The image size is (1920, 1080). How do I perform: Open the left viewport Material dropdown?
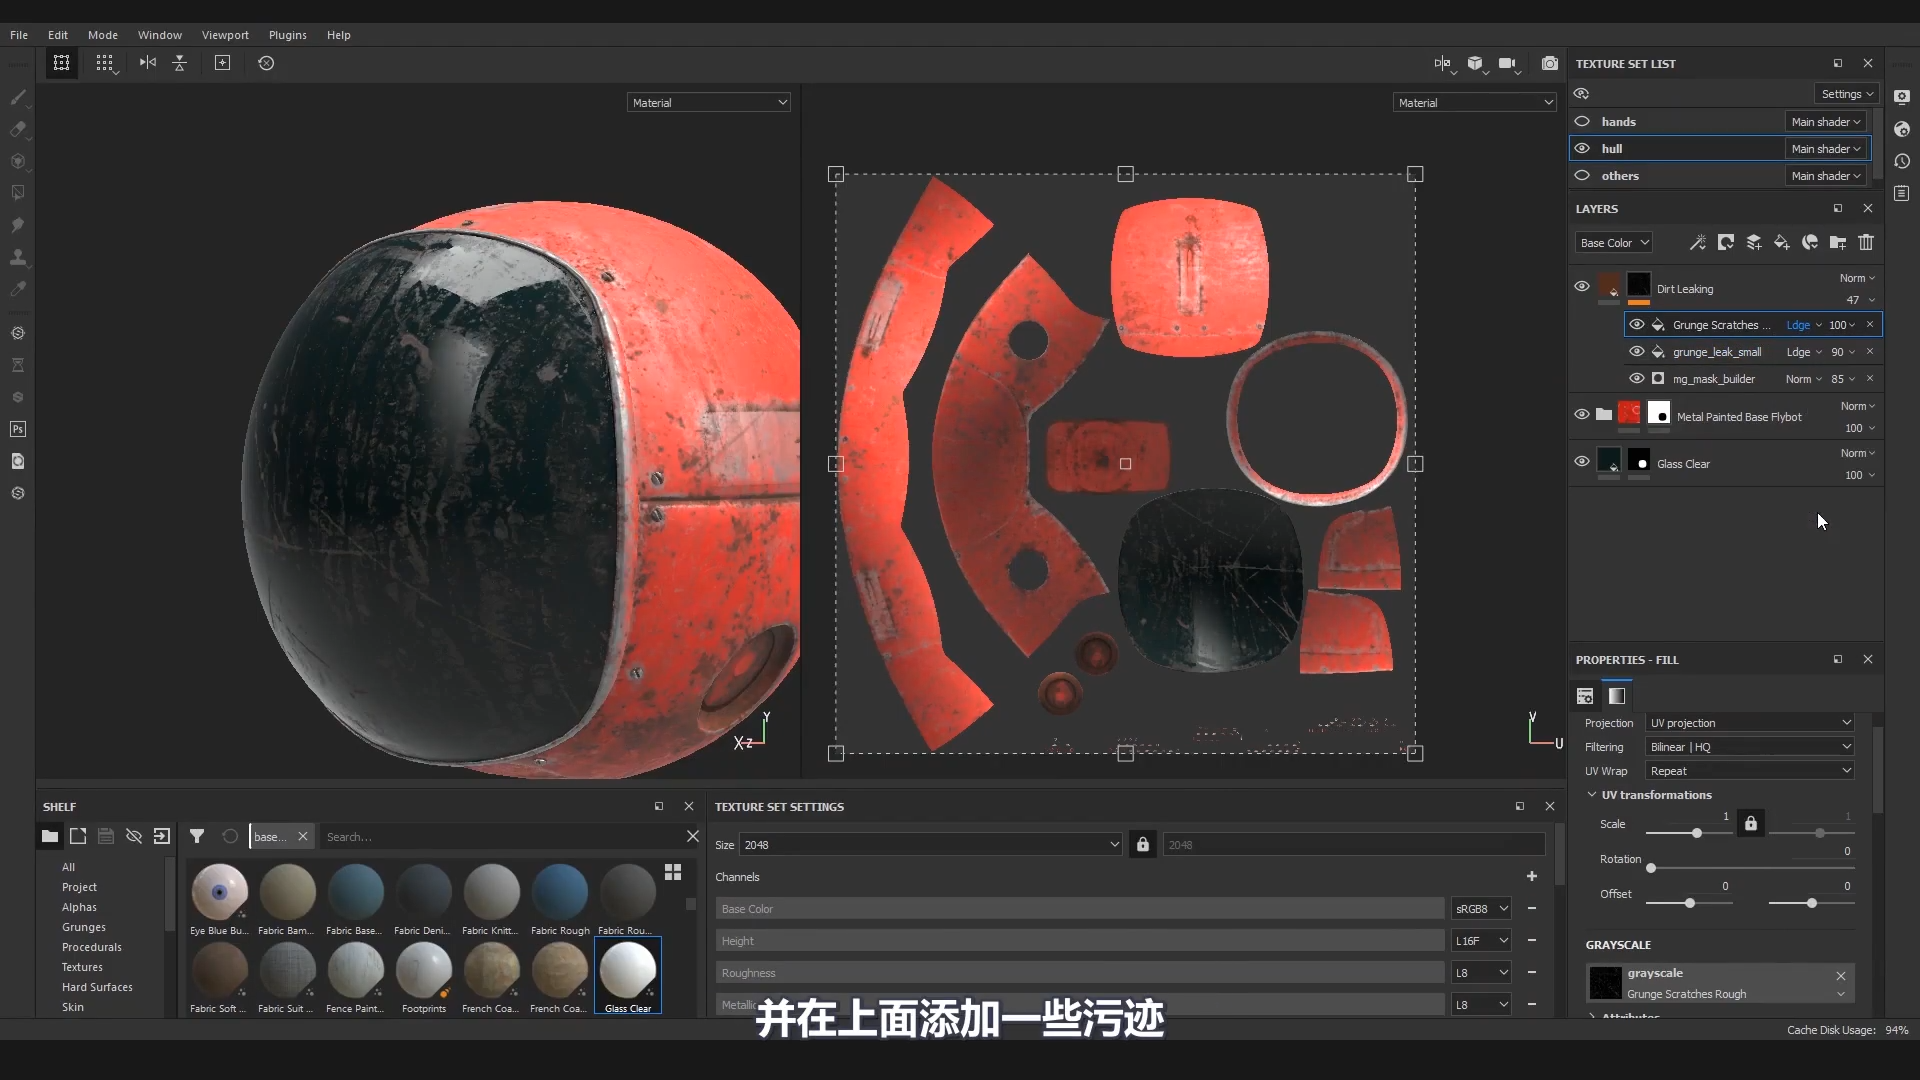[709, 103]
